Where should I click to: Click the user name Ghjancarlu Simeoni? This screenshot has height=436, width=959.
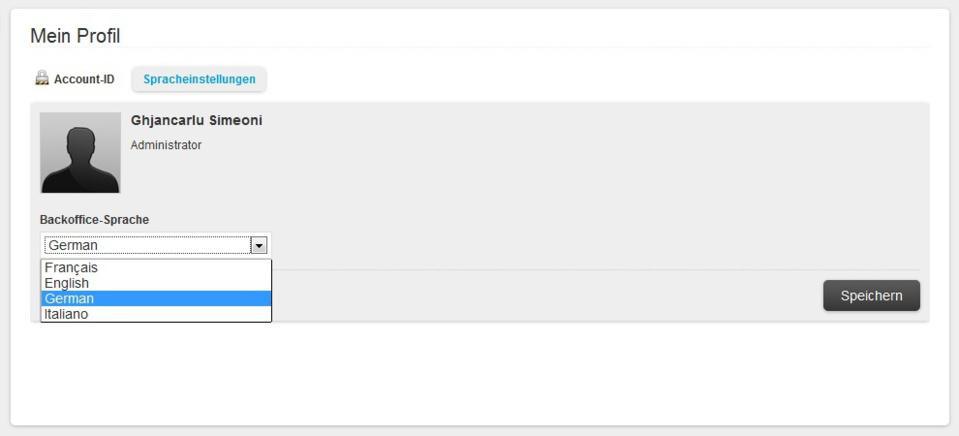[196, 121]
